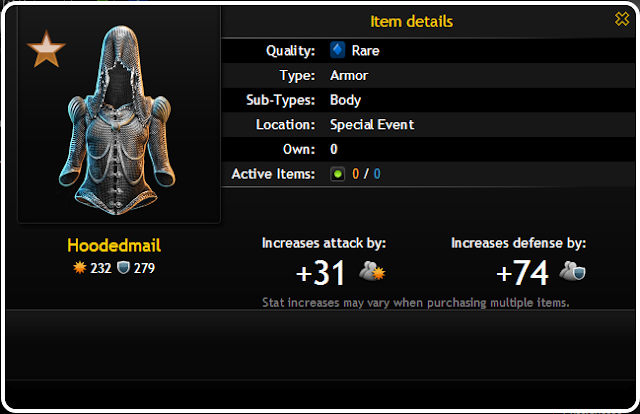This screenshot has width=640, height=414.
Task: Click the stat increases disclaimer text
Action: tap(416, 303)
